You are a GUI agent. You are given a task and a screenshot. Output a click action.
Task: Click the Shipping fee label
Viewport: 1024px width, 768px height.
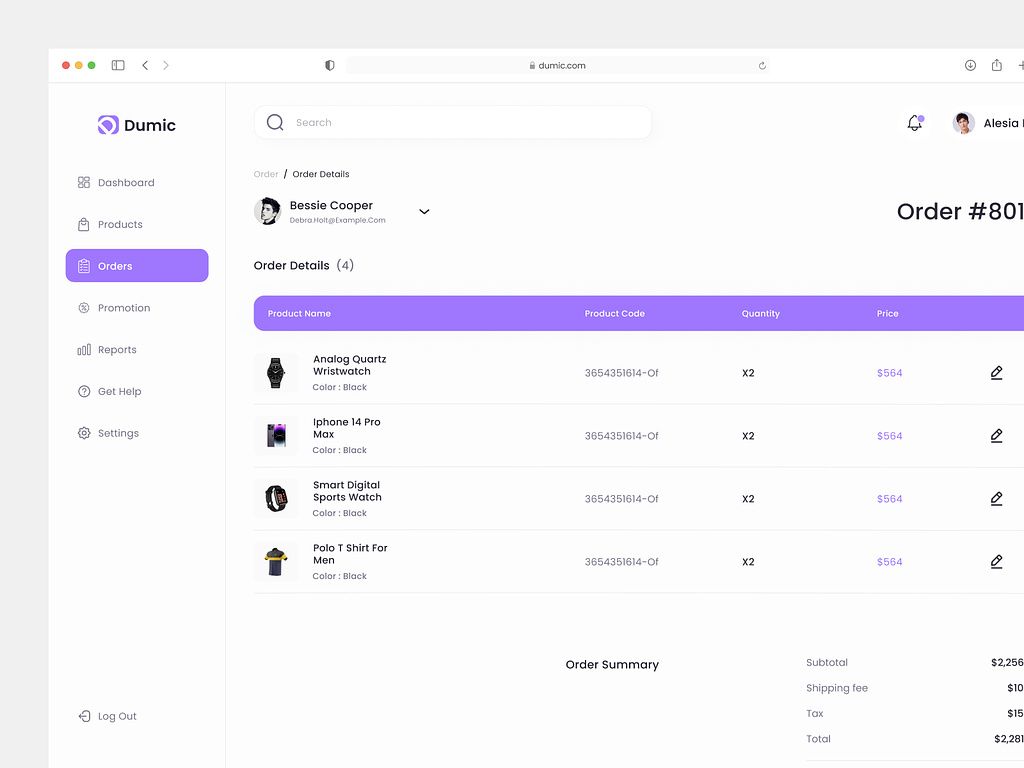(837, 688)
